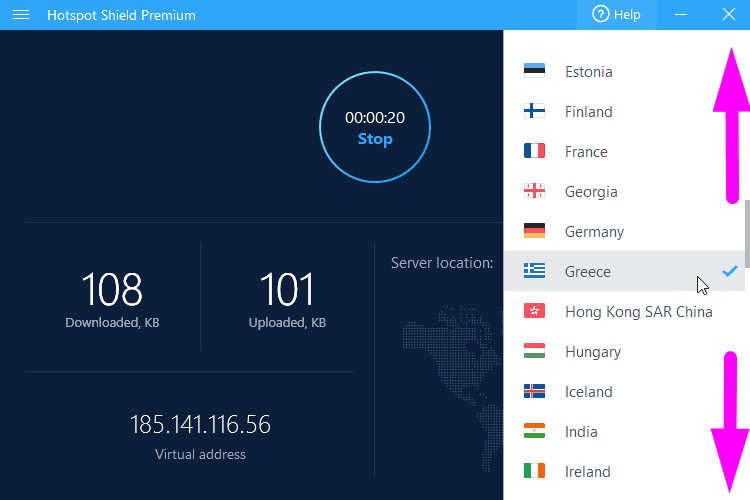
Task: Click the Ireland flag icon
Action: [x=534, y=471]
